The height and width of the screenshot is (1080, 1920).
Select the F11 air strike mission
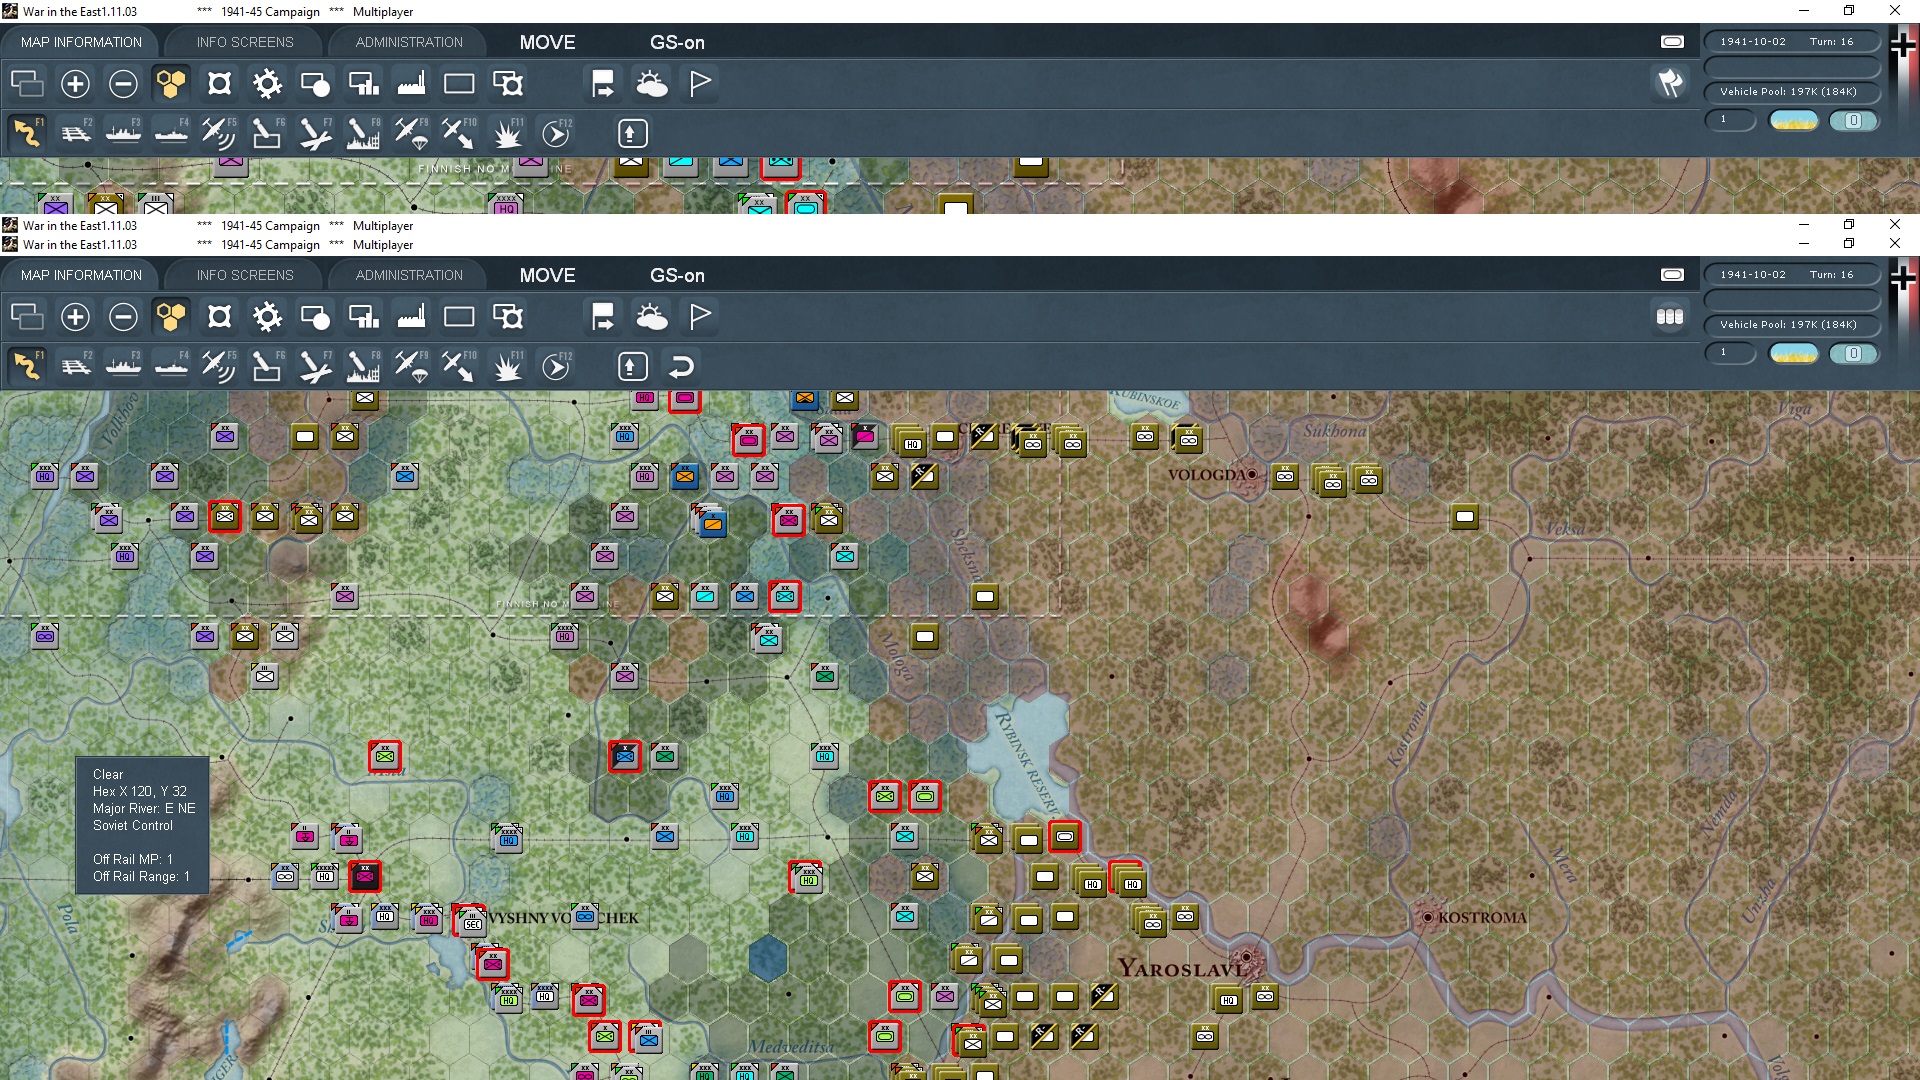(508, 366)
